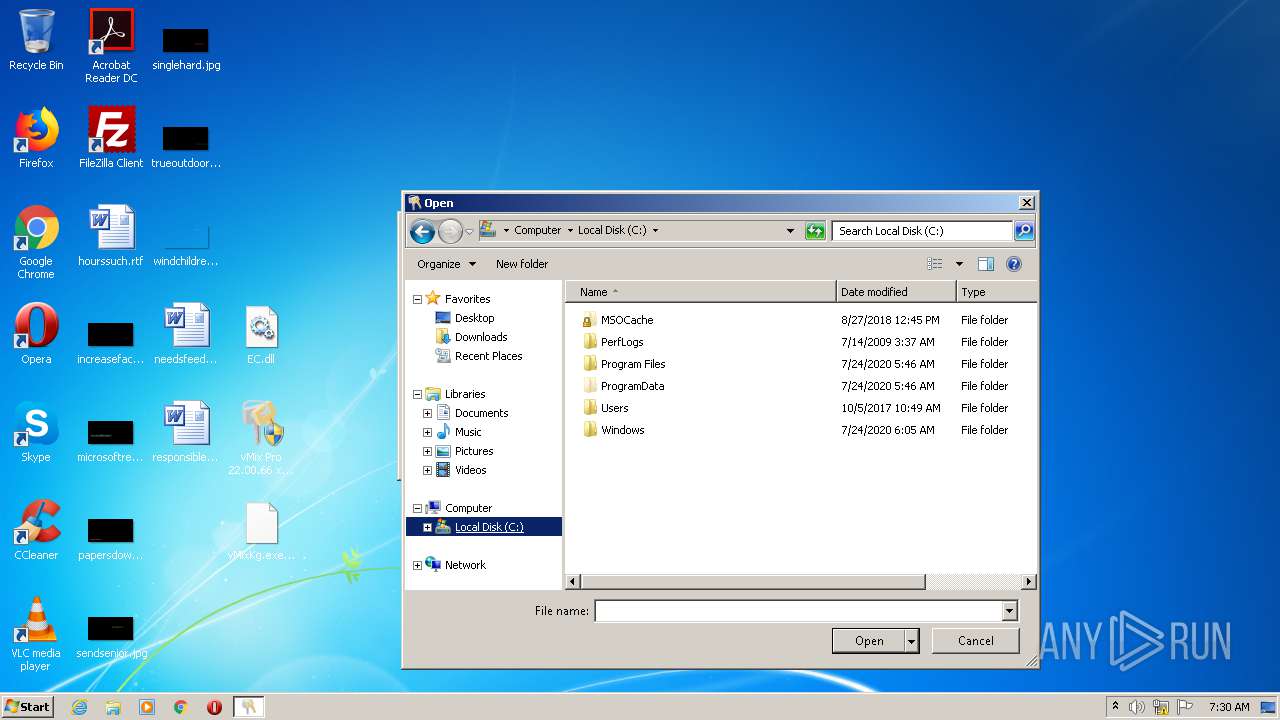Click Local Disk (C:) breadcrumb segment

pyautogui.click(x=612, y=230)
